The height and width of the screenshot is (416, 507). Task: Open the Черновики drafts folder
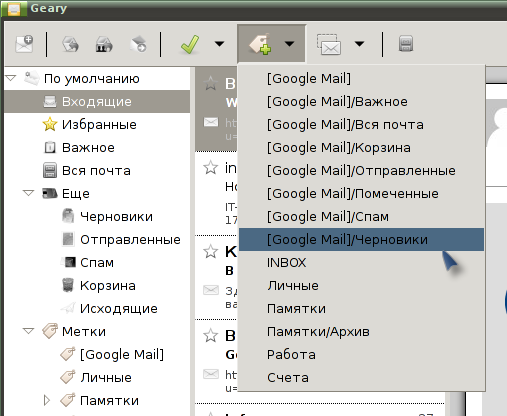coord(97,216)
